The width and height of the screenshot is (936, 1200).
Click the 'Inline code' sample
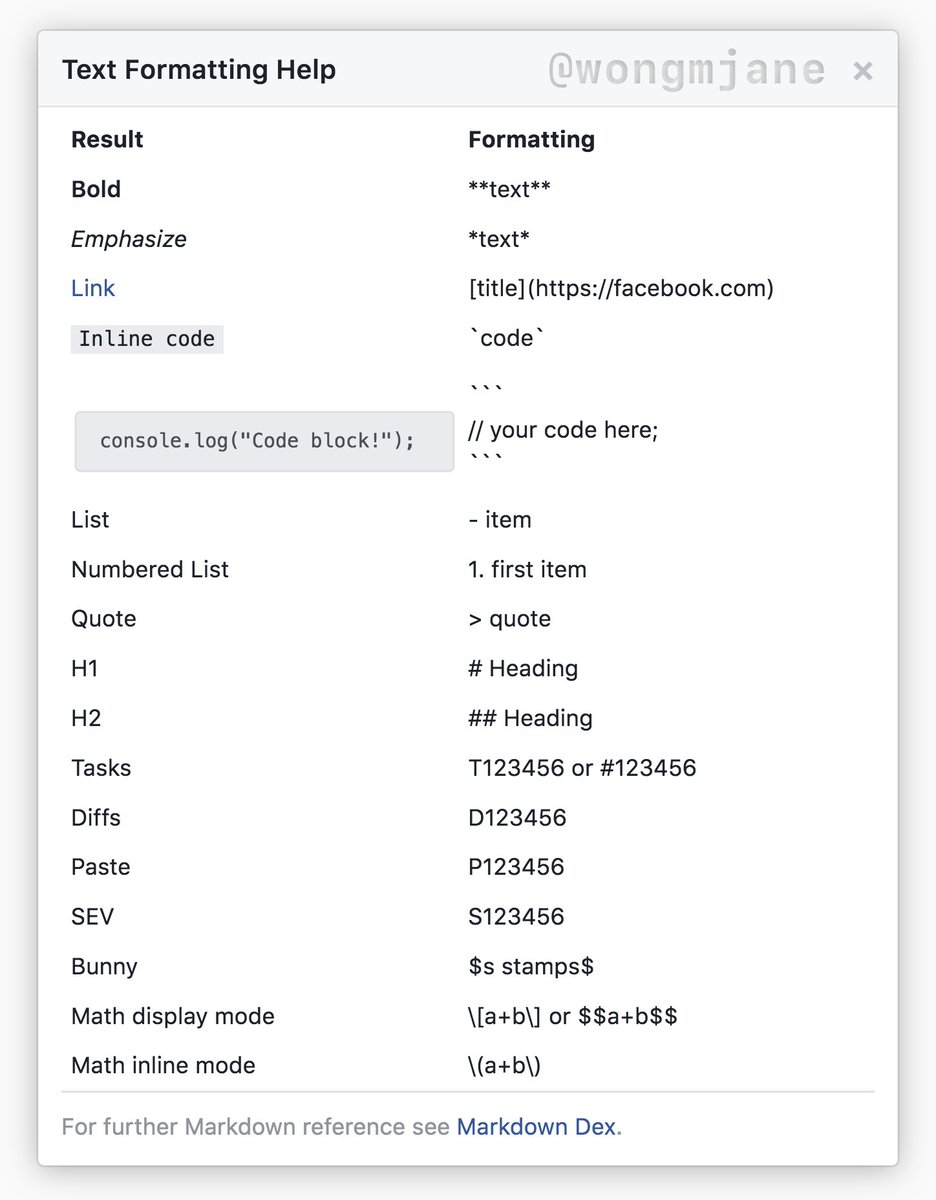[x=147, y=339]
